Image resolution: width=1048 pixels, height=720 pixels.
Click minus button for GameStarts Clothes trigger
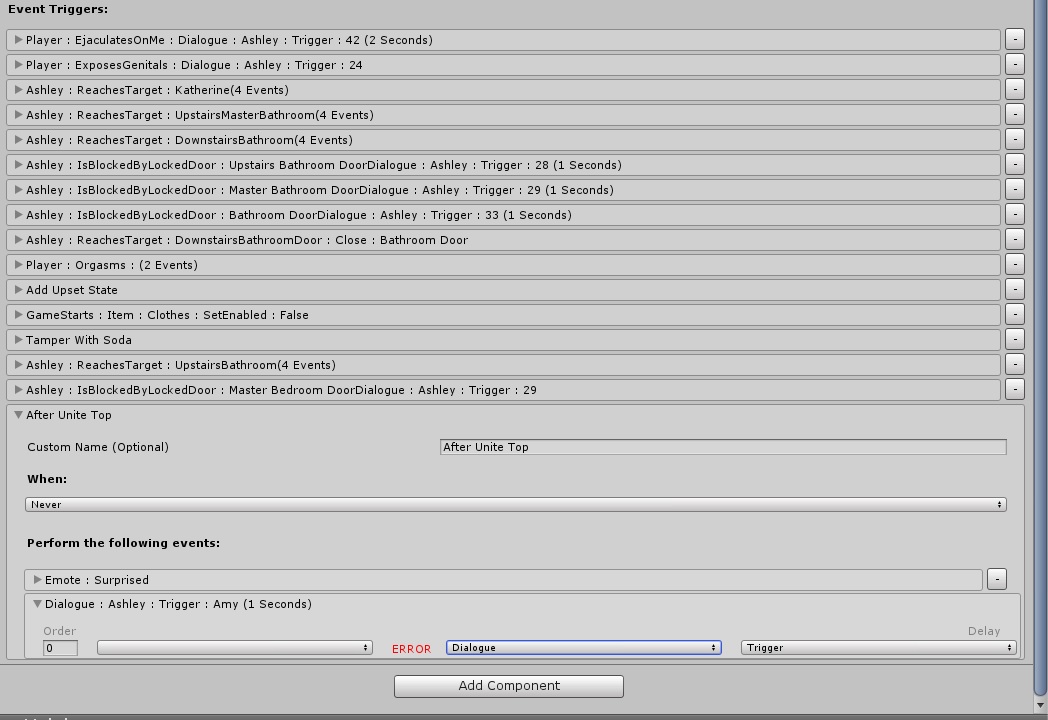point(1014,315)
